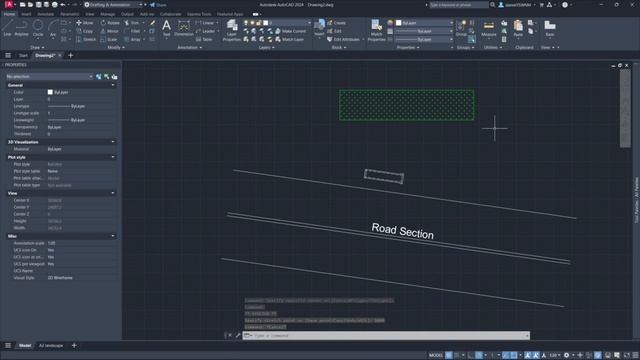Image resolution: width=640 pixels, height=360 pixels.
Task: Toggle annotation visibility in status bar
Action: point(528,355)
